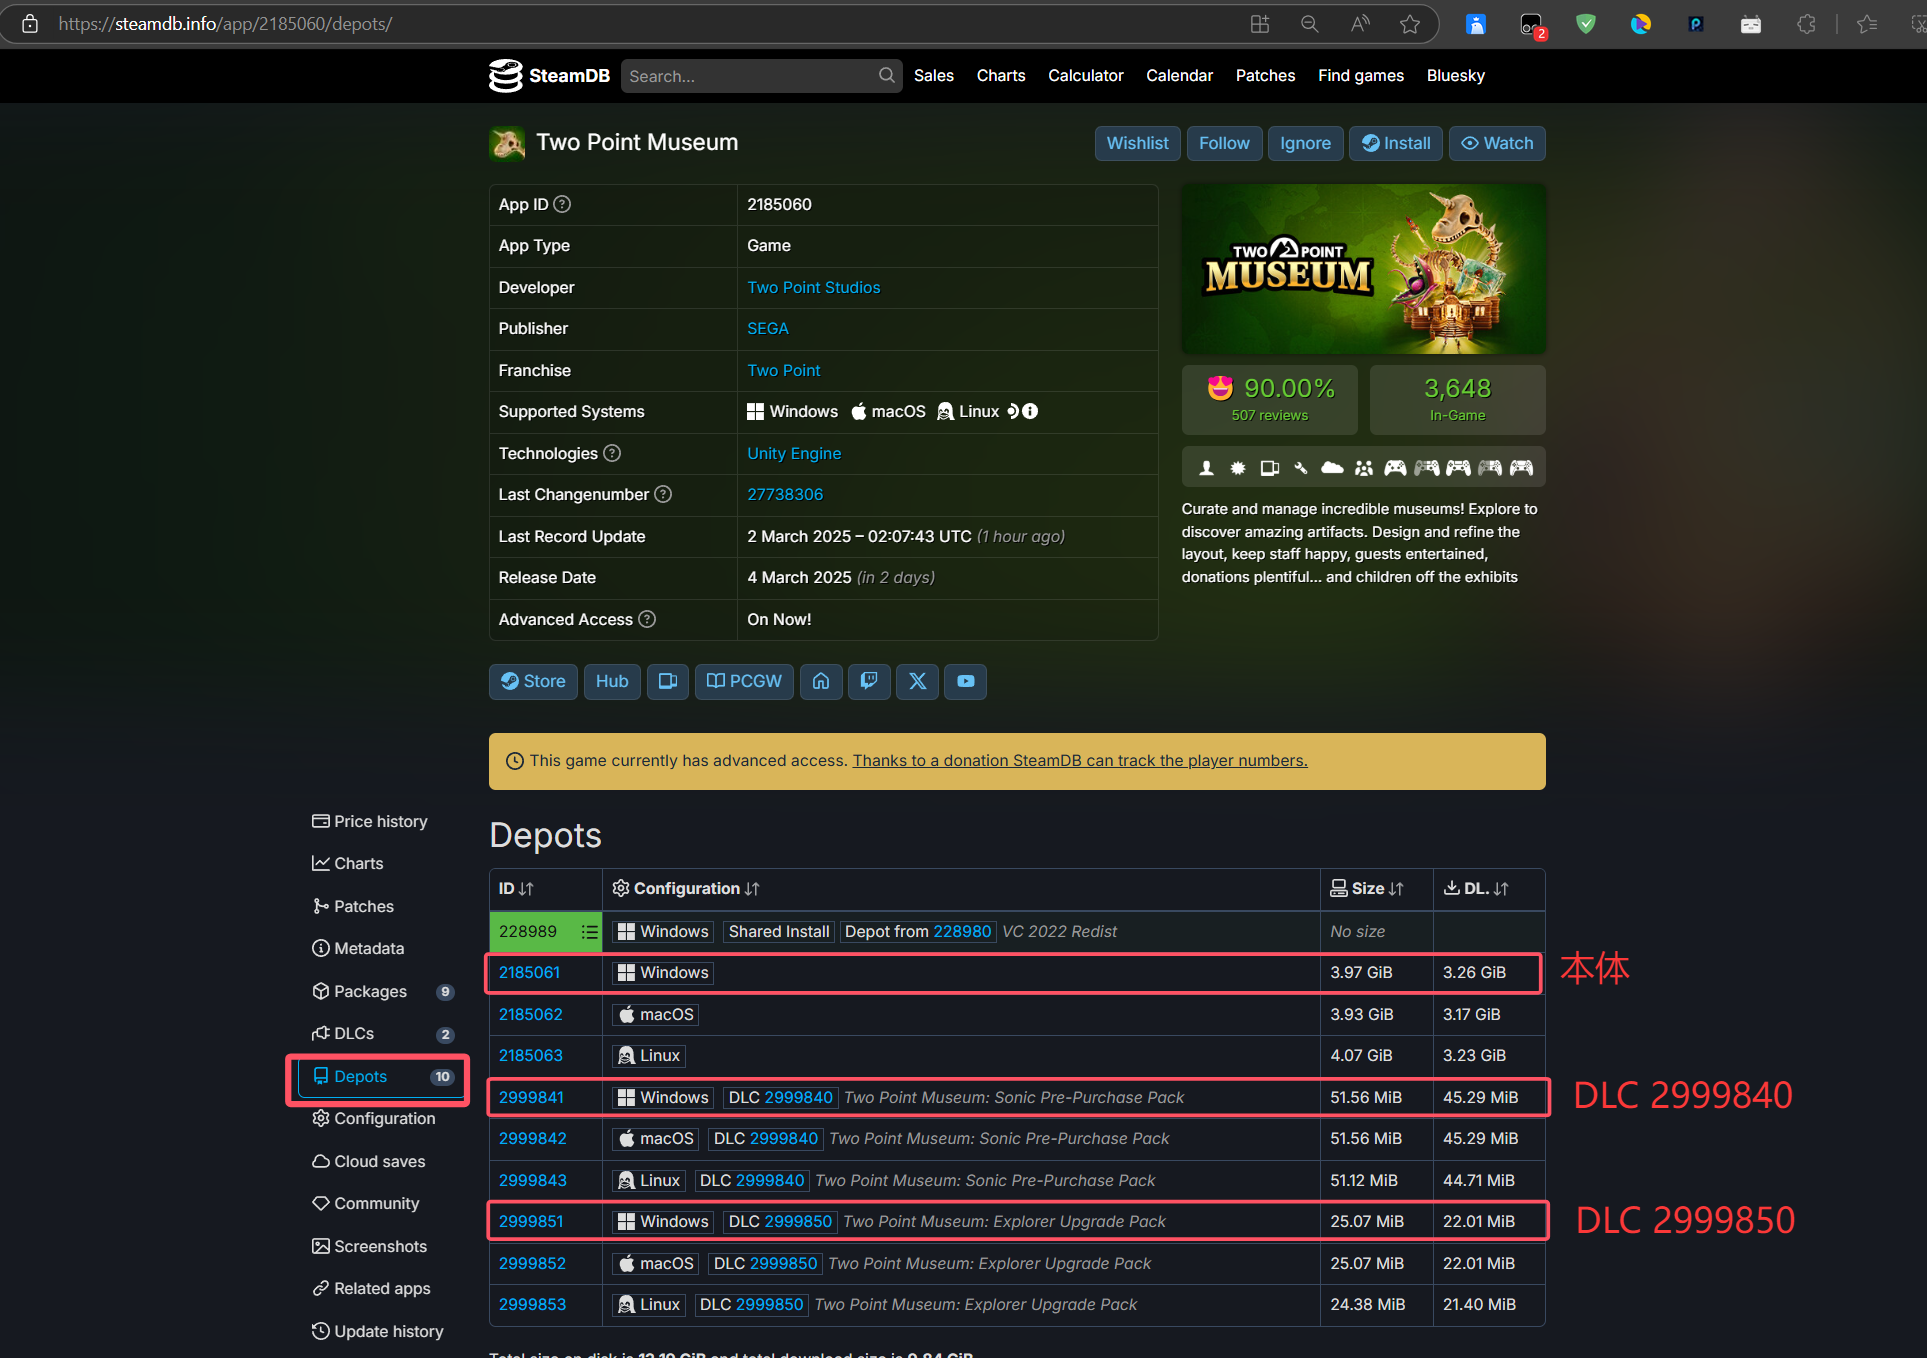The width and height of the screenshot is (1927, 1358).
Task: Click the Two Point Museum app icon
Action: click(x=507, y=143)
